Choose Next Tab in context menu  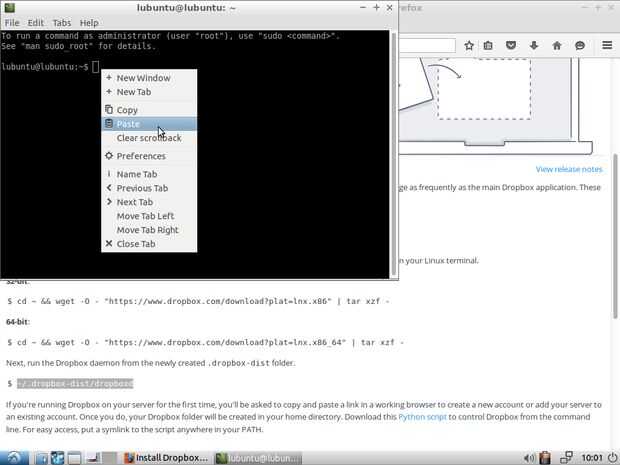click(149, 202)
